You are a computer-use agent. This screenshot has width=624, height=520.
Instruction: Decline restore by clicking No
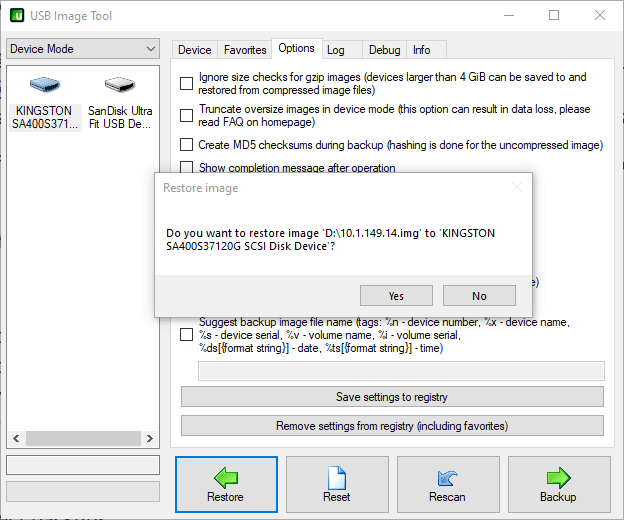[480, 296]
